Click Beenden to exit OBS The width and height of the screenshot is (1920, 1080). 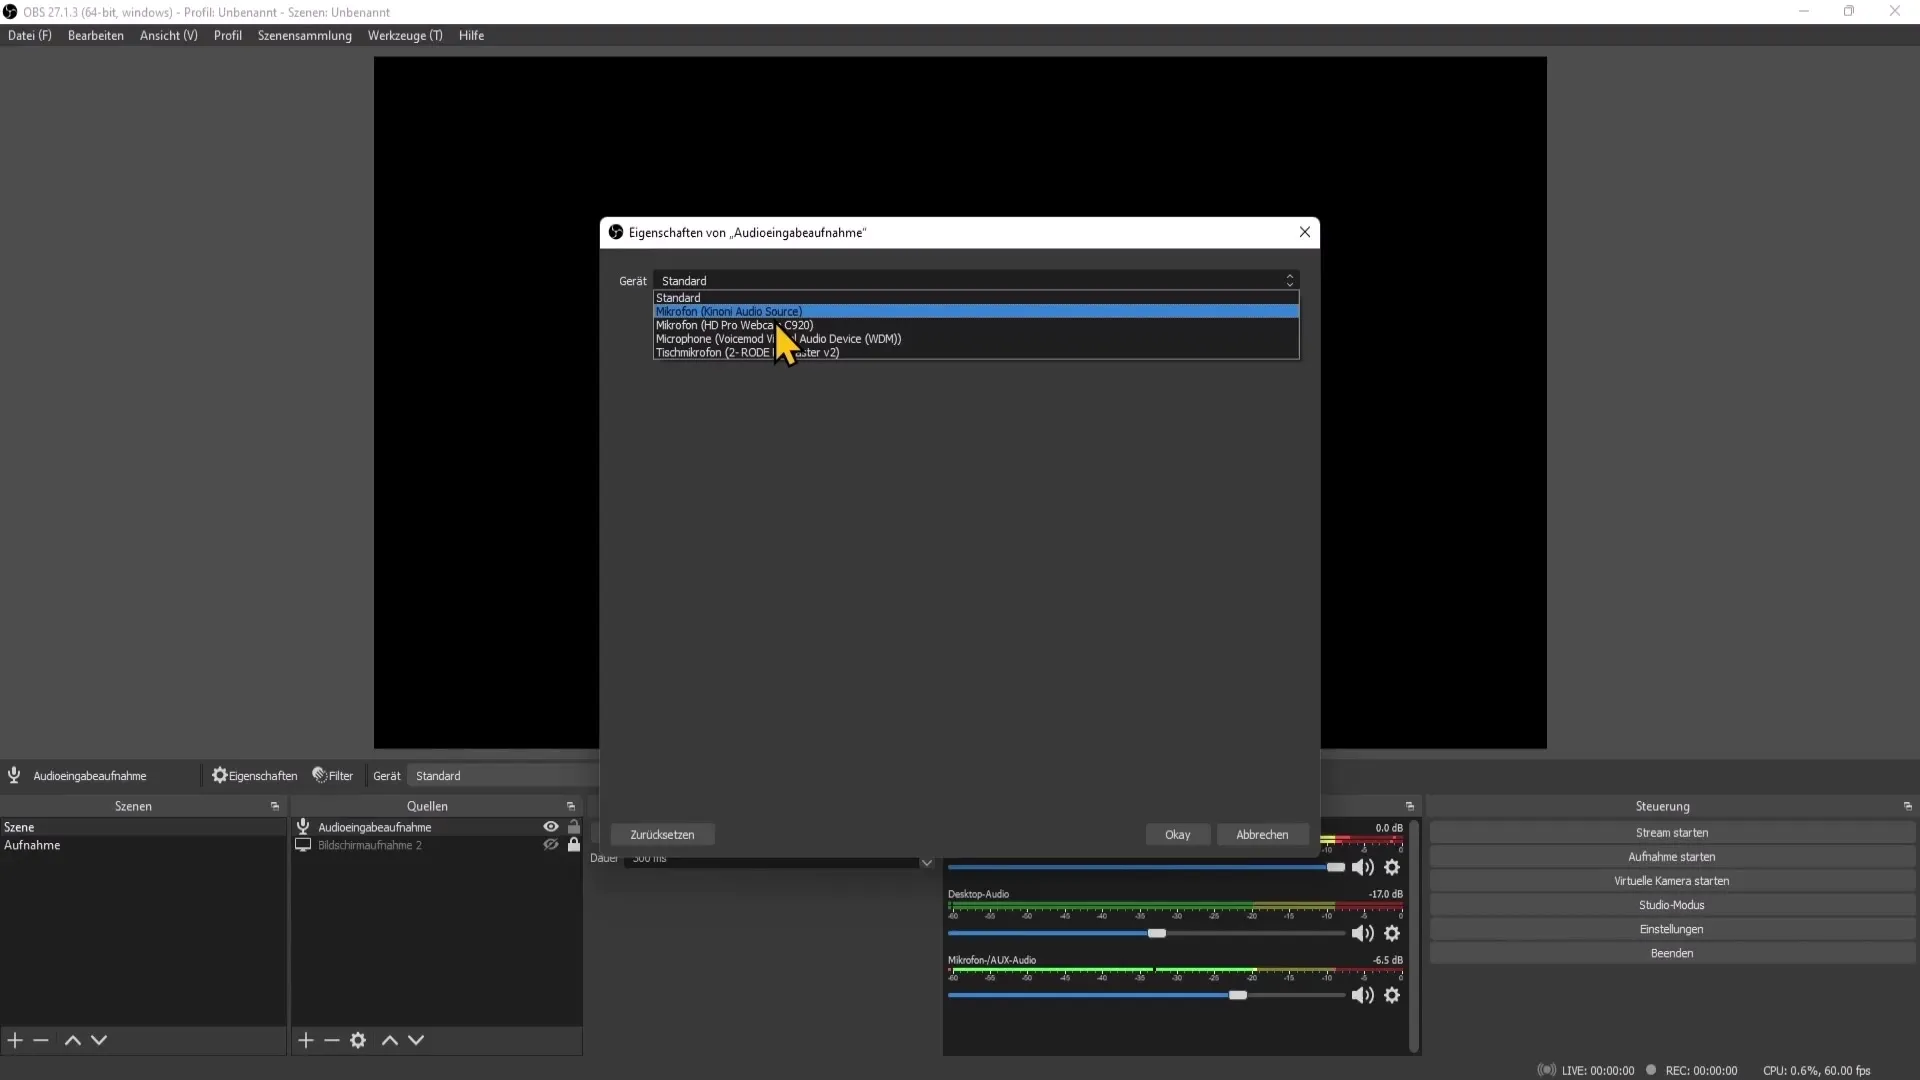1672,953
